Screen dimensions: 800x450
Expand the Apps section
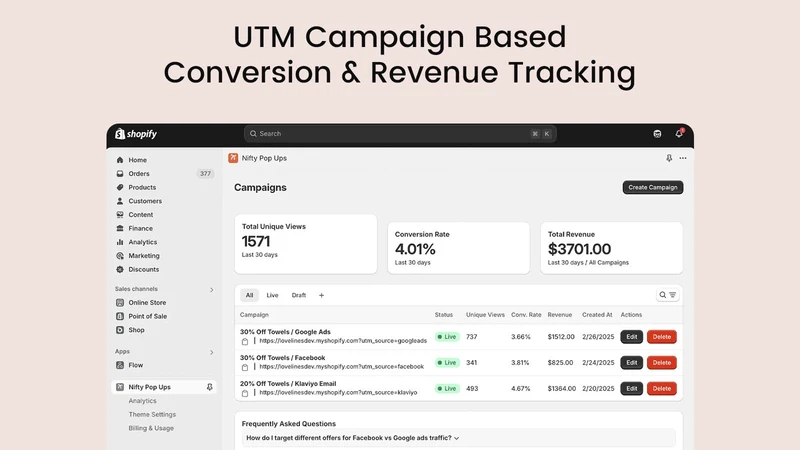(x=211, y=353)
